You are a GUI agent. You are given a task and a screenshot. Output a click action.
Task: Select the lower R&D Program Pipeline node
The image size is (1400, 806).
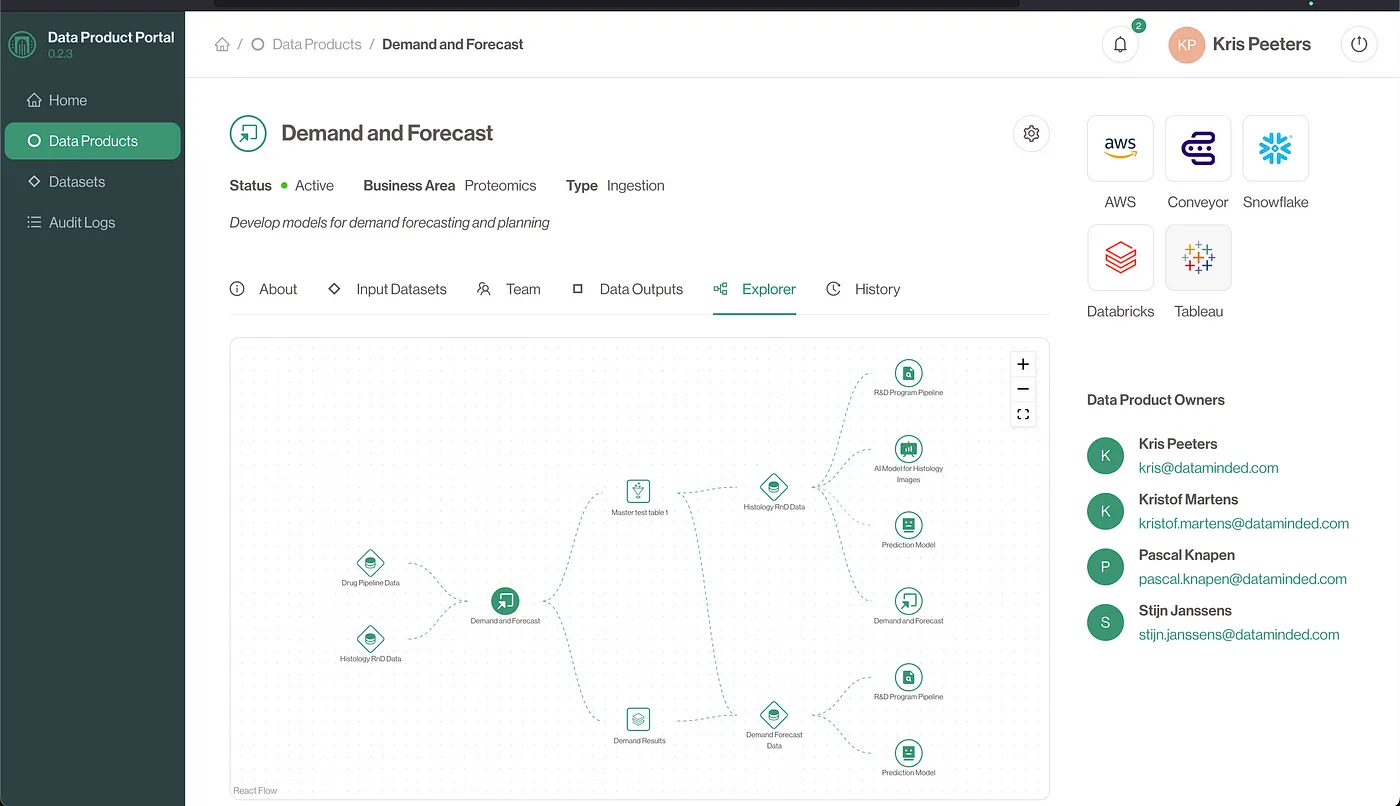(908, 677)
